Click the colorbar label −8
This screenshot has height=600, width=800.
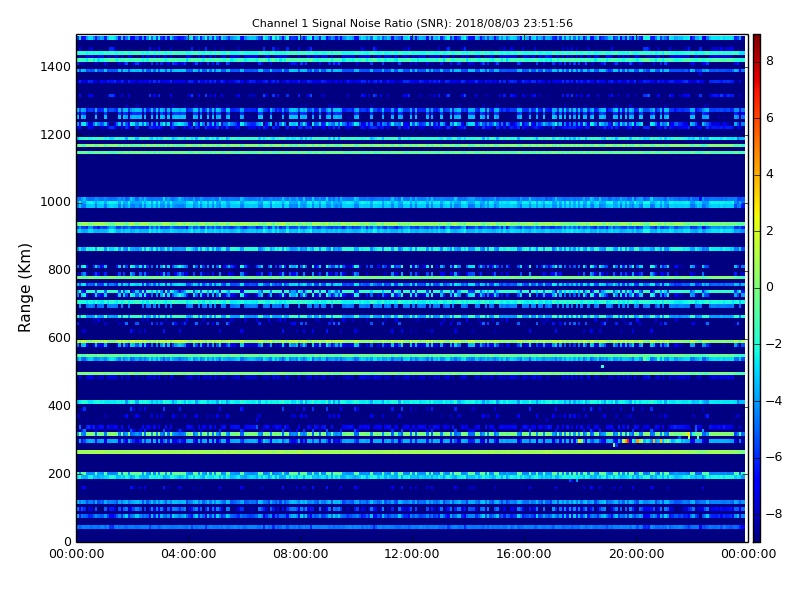[774, 514]
